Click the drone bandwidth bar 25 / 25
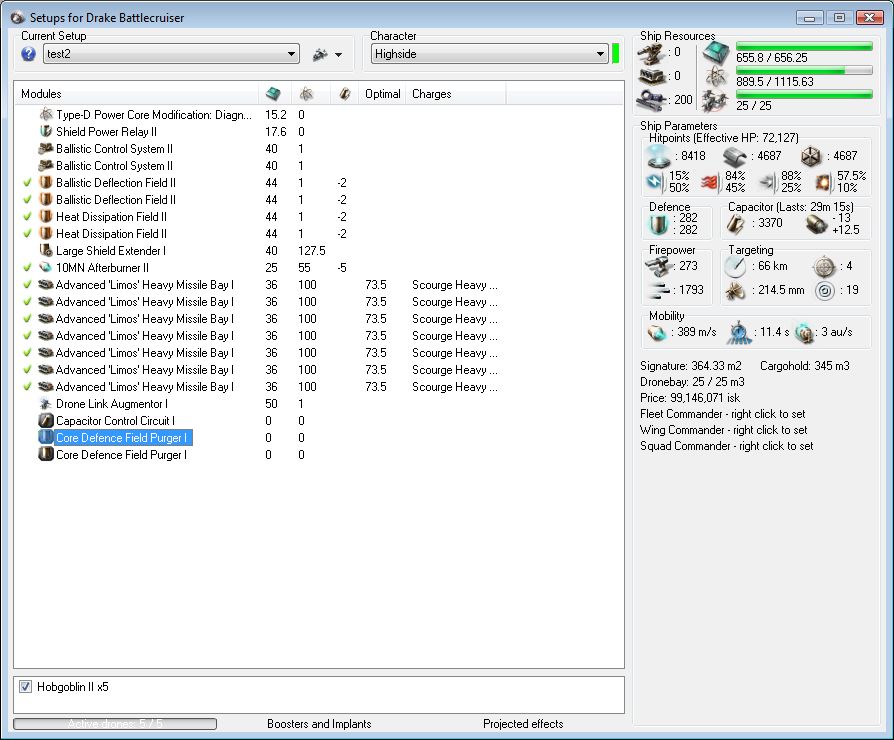This screenshot has height=740, width=894. coord(804,94)
